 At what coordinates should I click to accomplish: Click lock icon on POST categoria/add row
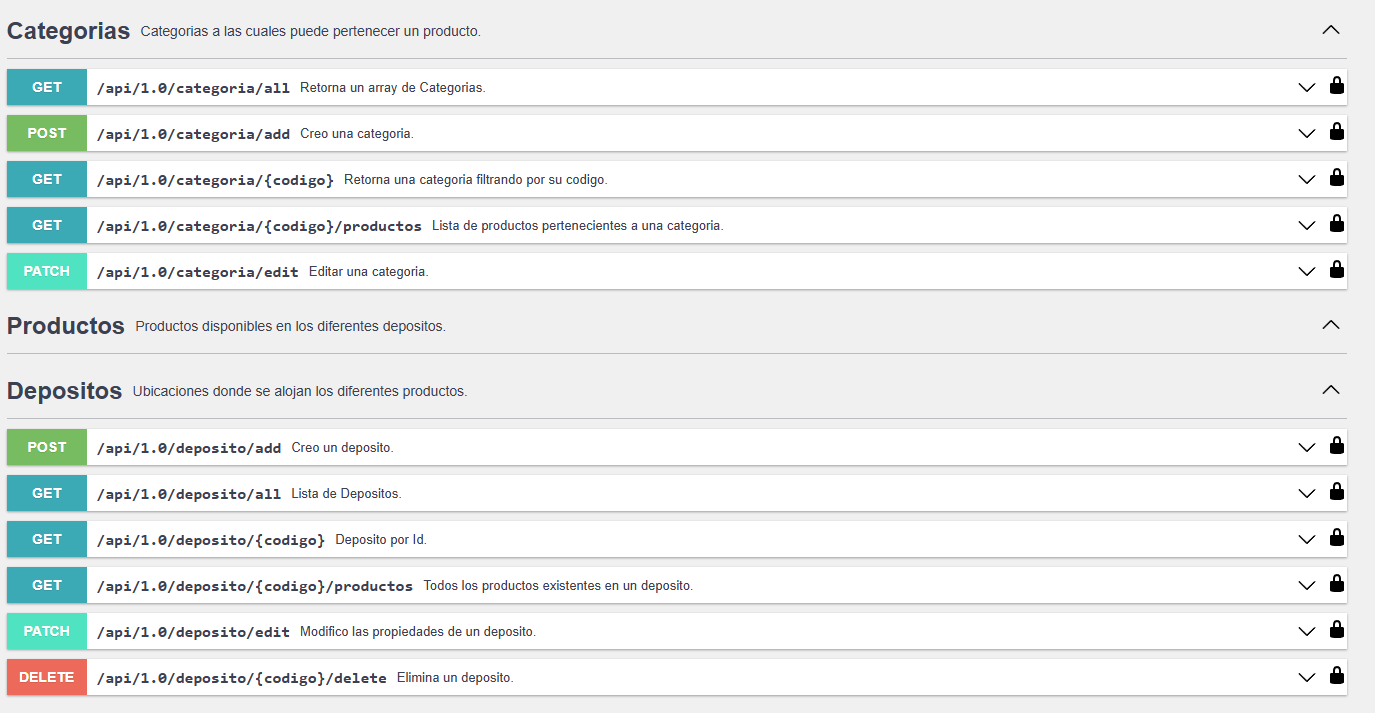(1336, 131)
